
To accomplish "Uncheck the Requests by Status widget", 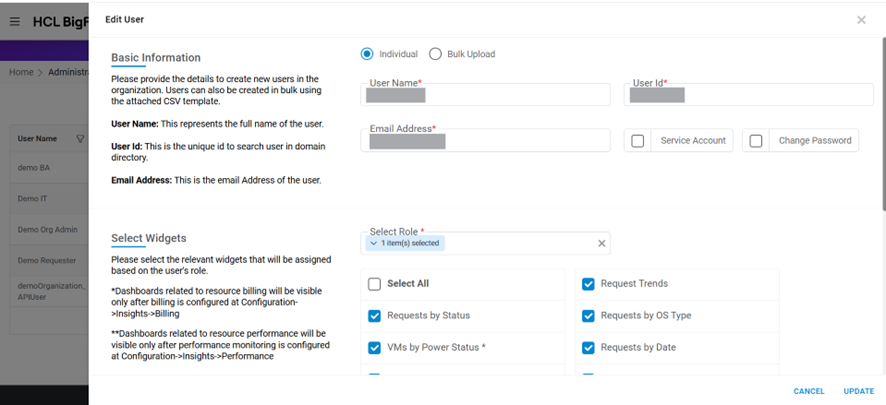I will click(x=374, y=316).
